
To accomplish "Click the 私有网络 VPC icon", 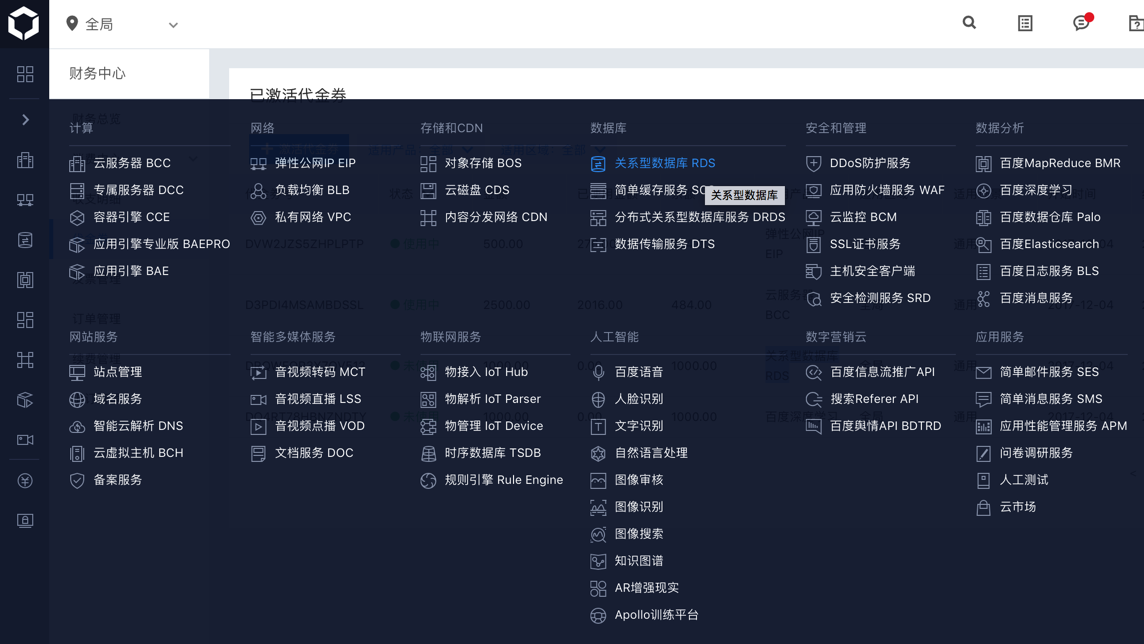I will [x=258, y=217].
